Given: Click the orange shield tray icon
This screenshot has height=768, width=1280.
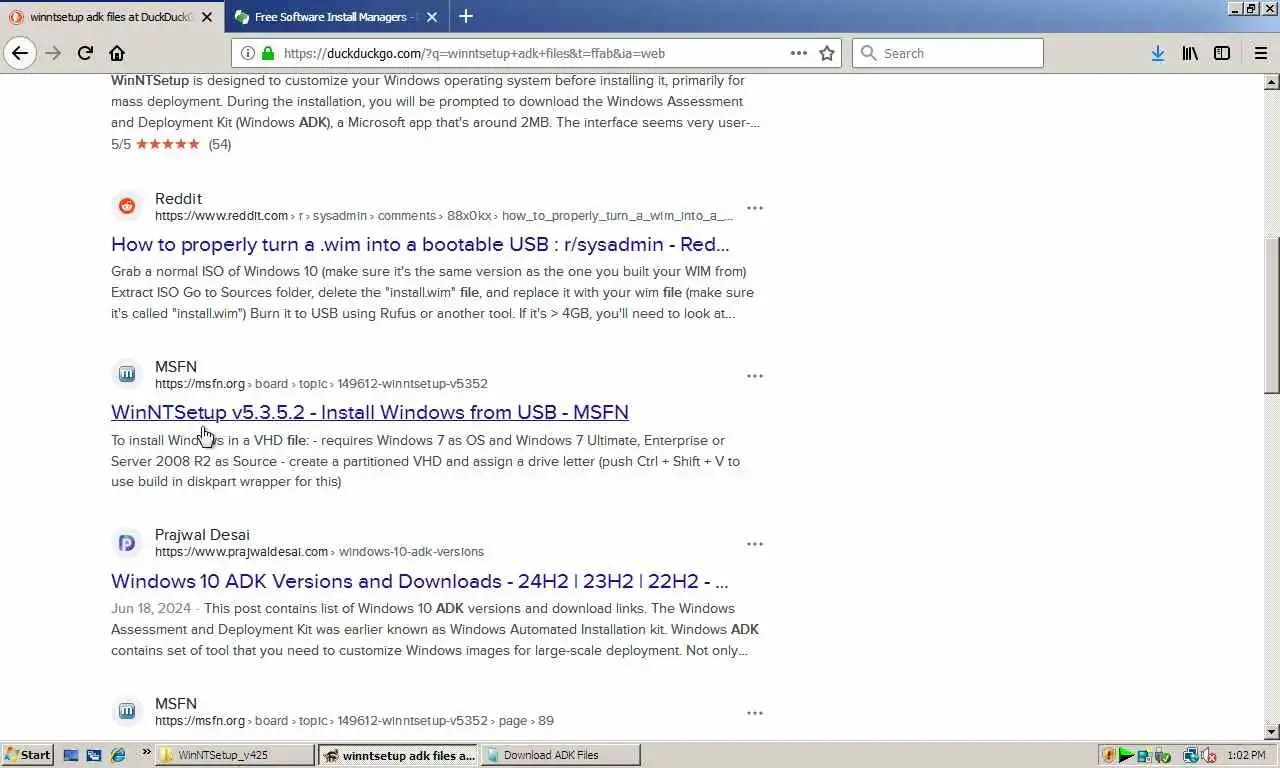Looking at the screenshot, I should (x=1108, y=756).
